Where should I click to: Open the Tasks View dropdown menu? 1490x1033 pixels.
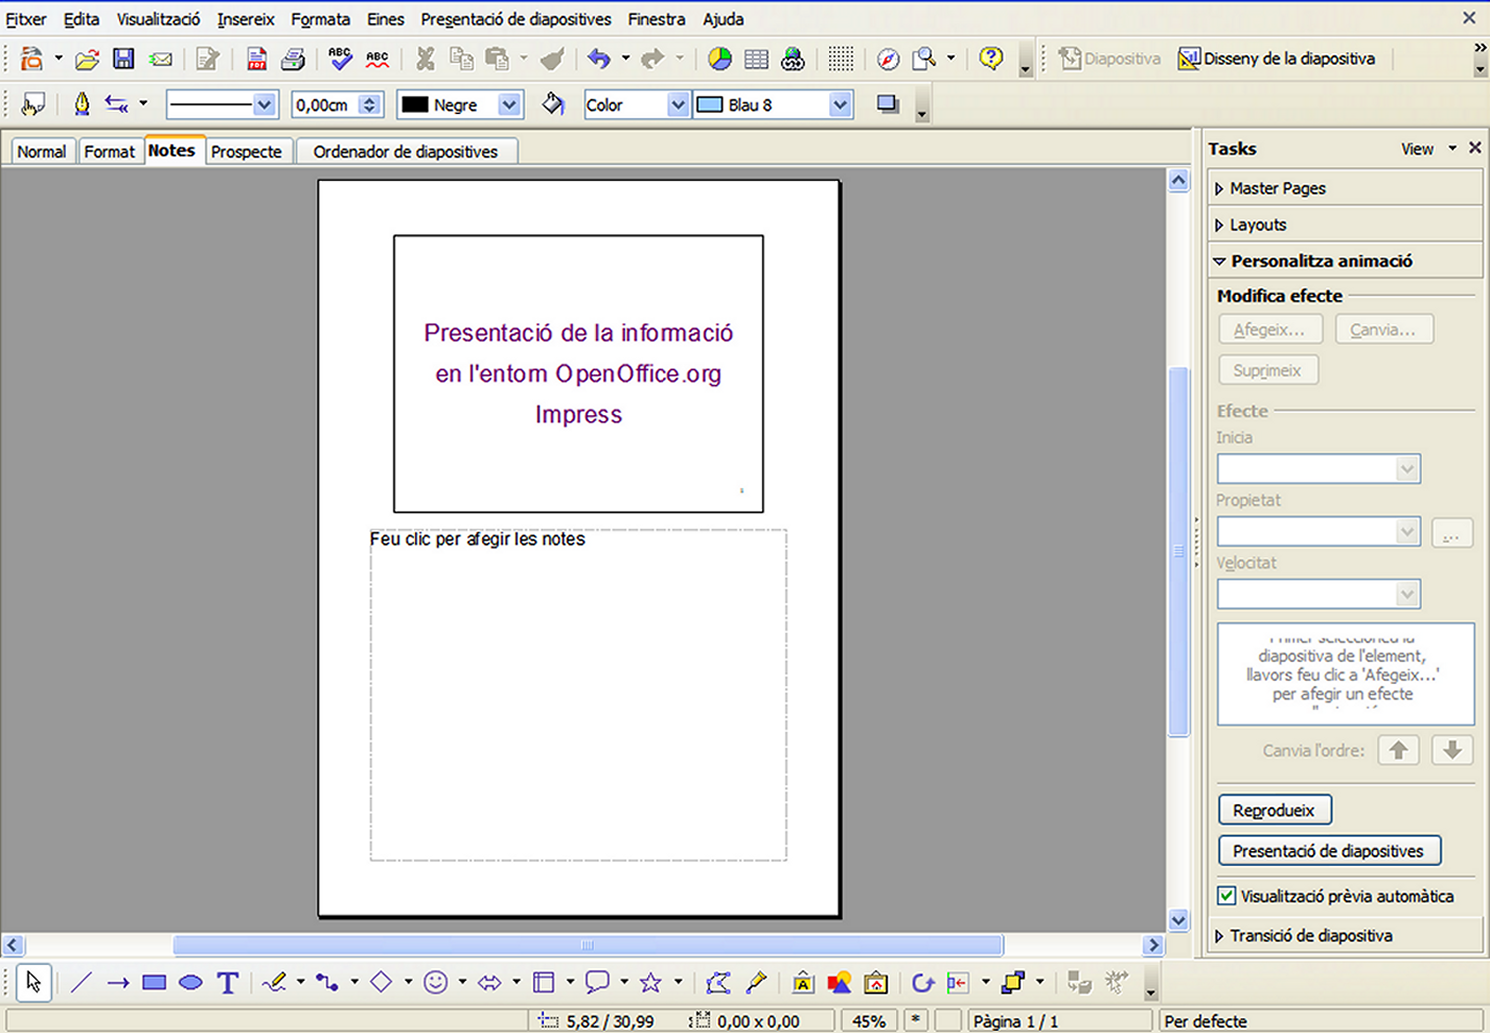[x=1428, y=149]
